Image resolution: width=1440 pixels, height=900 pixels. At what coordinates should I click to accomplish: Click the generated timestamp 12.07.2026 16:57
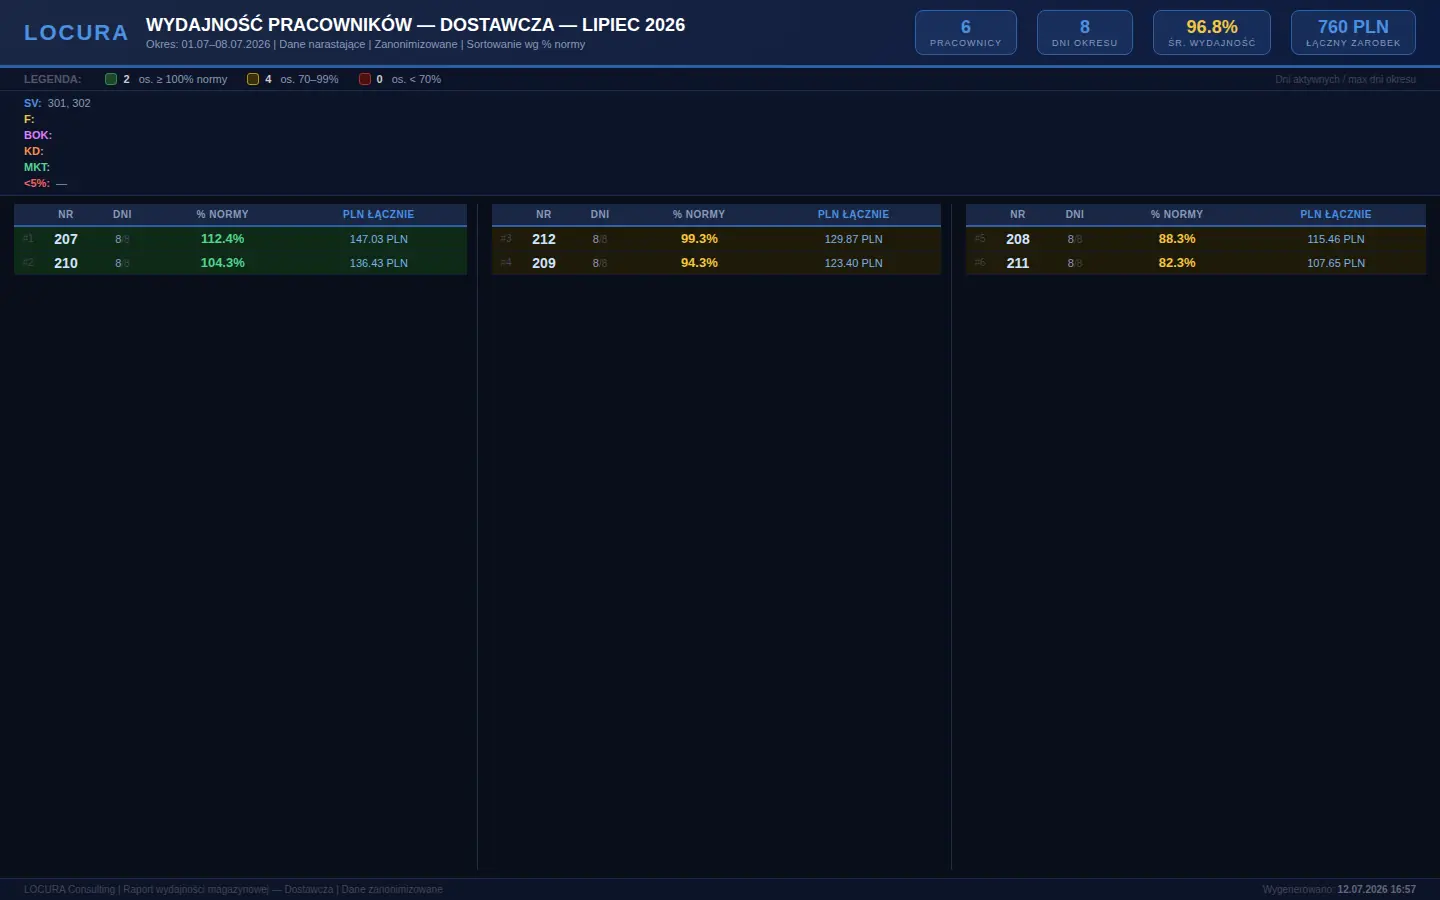coord(1376,889)
